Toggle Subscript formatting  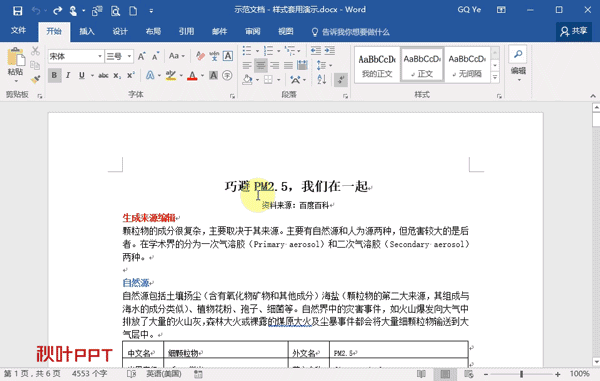click(117, 76)
